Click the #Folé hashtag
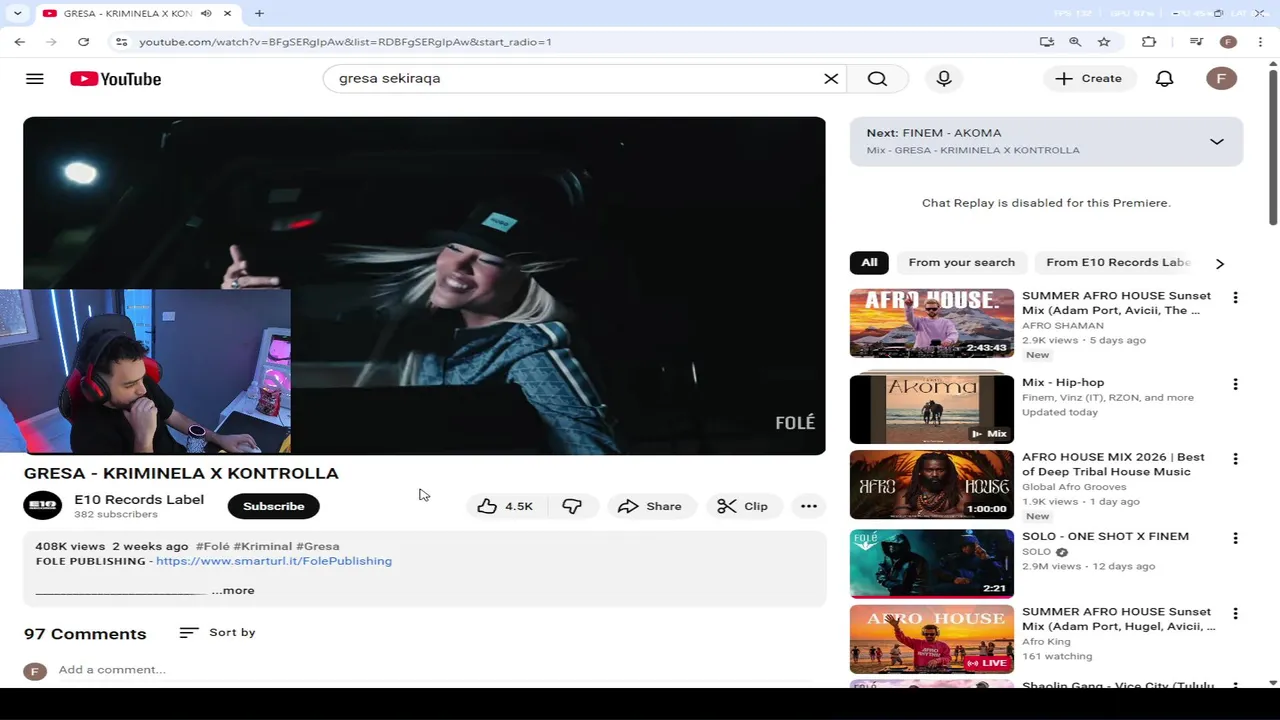Screen dimensions: 1280x720 click(213, 546)
